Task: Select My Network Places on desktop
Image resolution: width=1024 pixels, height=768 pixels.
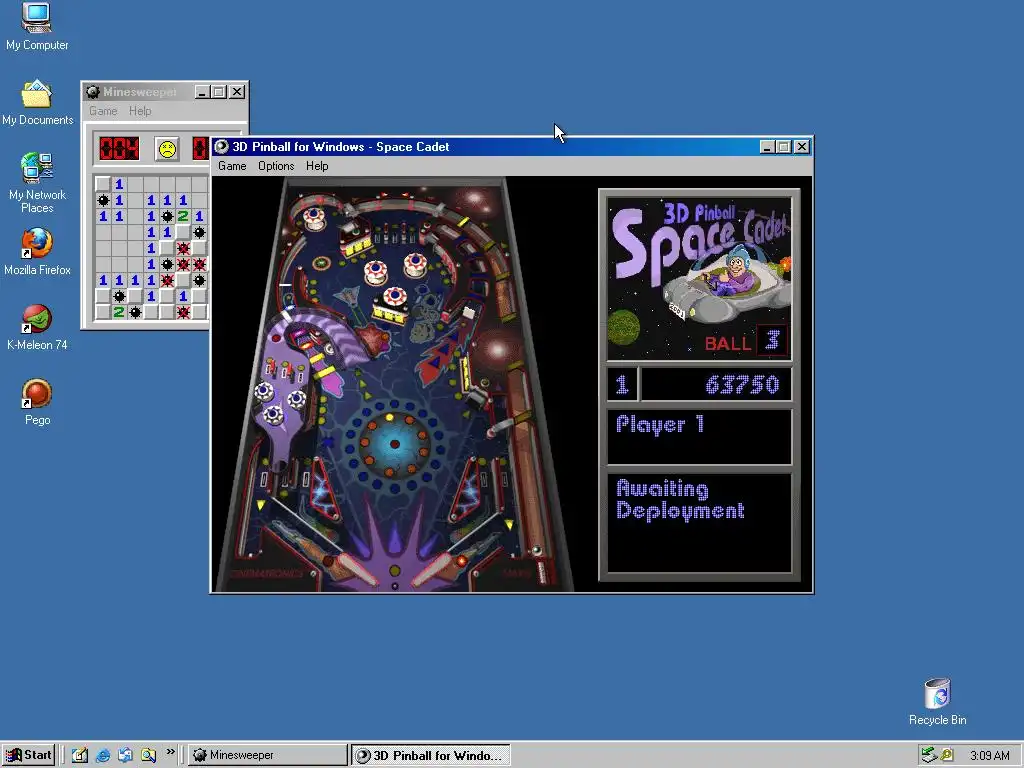Action: coord(37,183)
